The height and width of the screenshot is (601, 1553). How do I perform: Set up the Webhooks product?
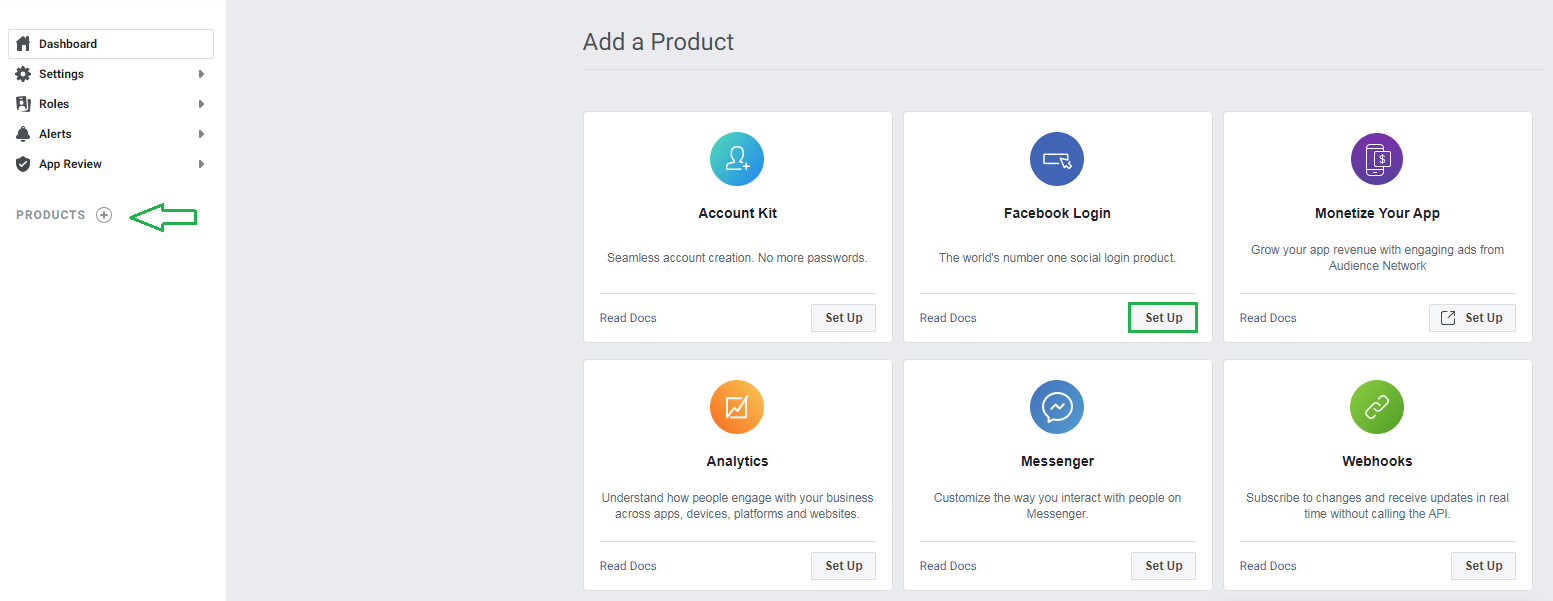1483,566
